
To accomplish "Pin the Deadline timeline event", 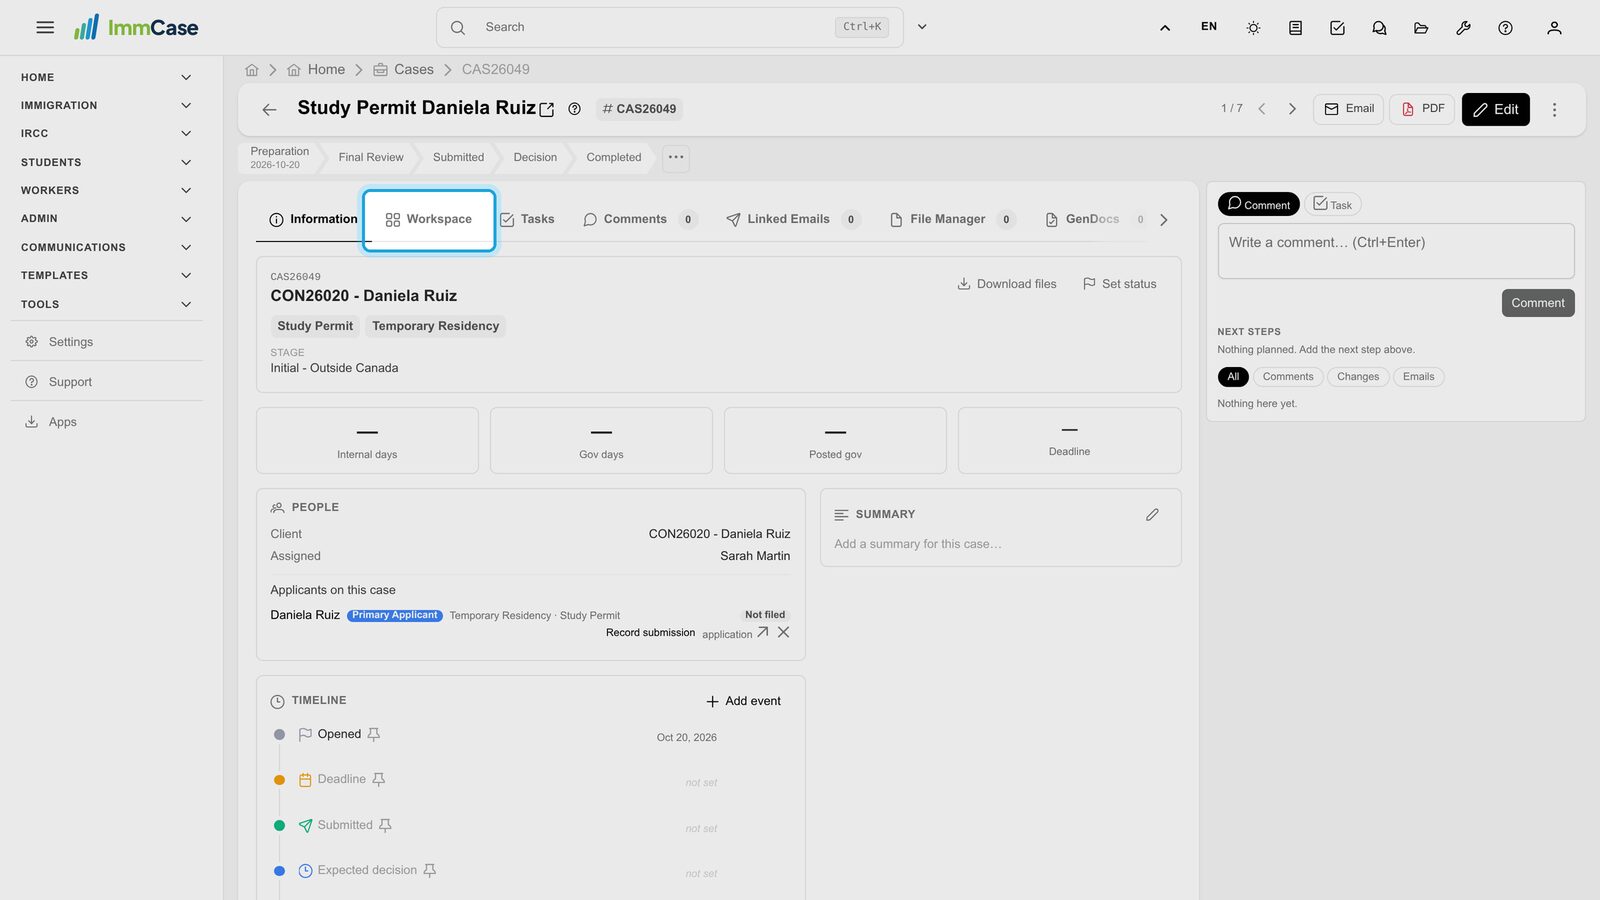I will click(378, 779).
